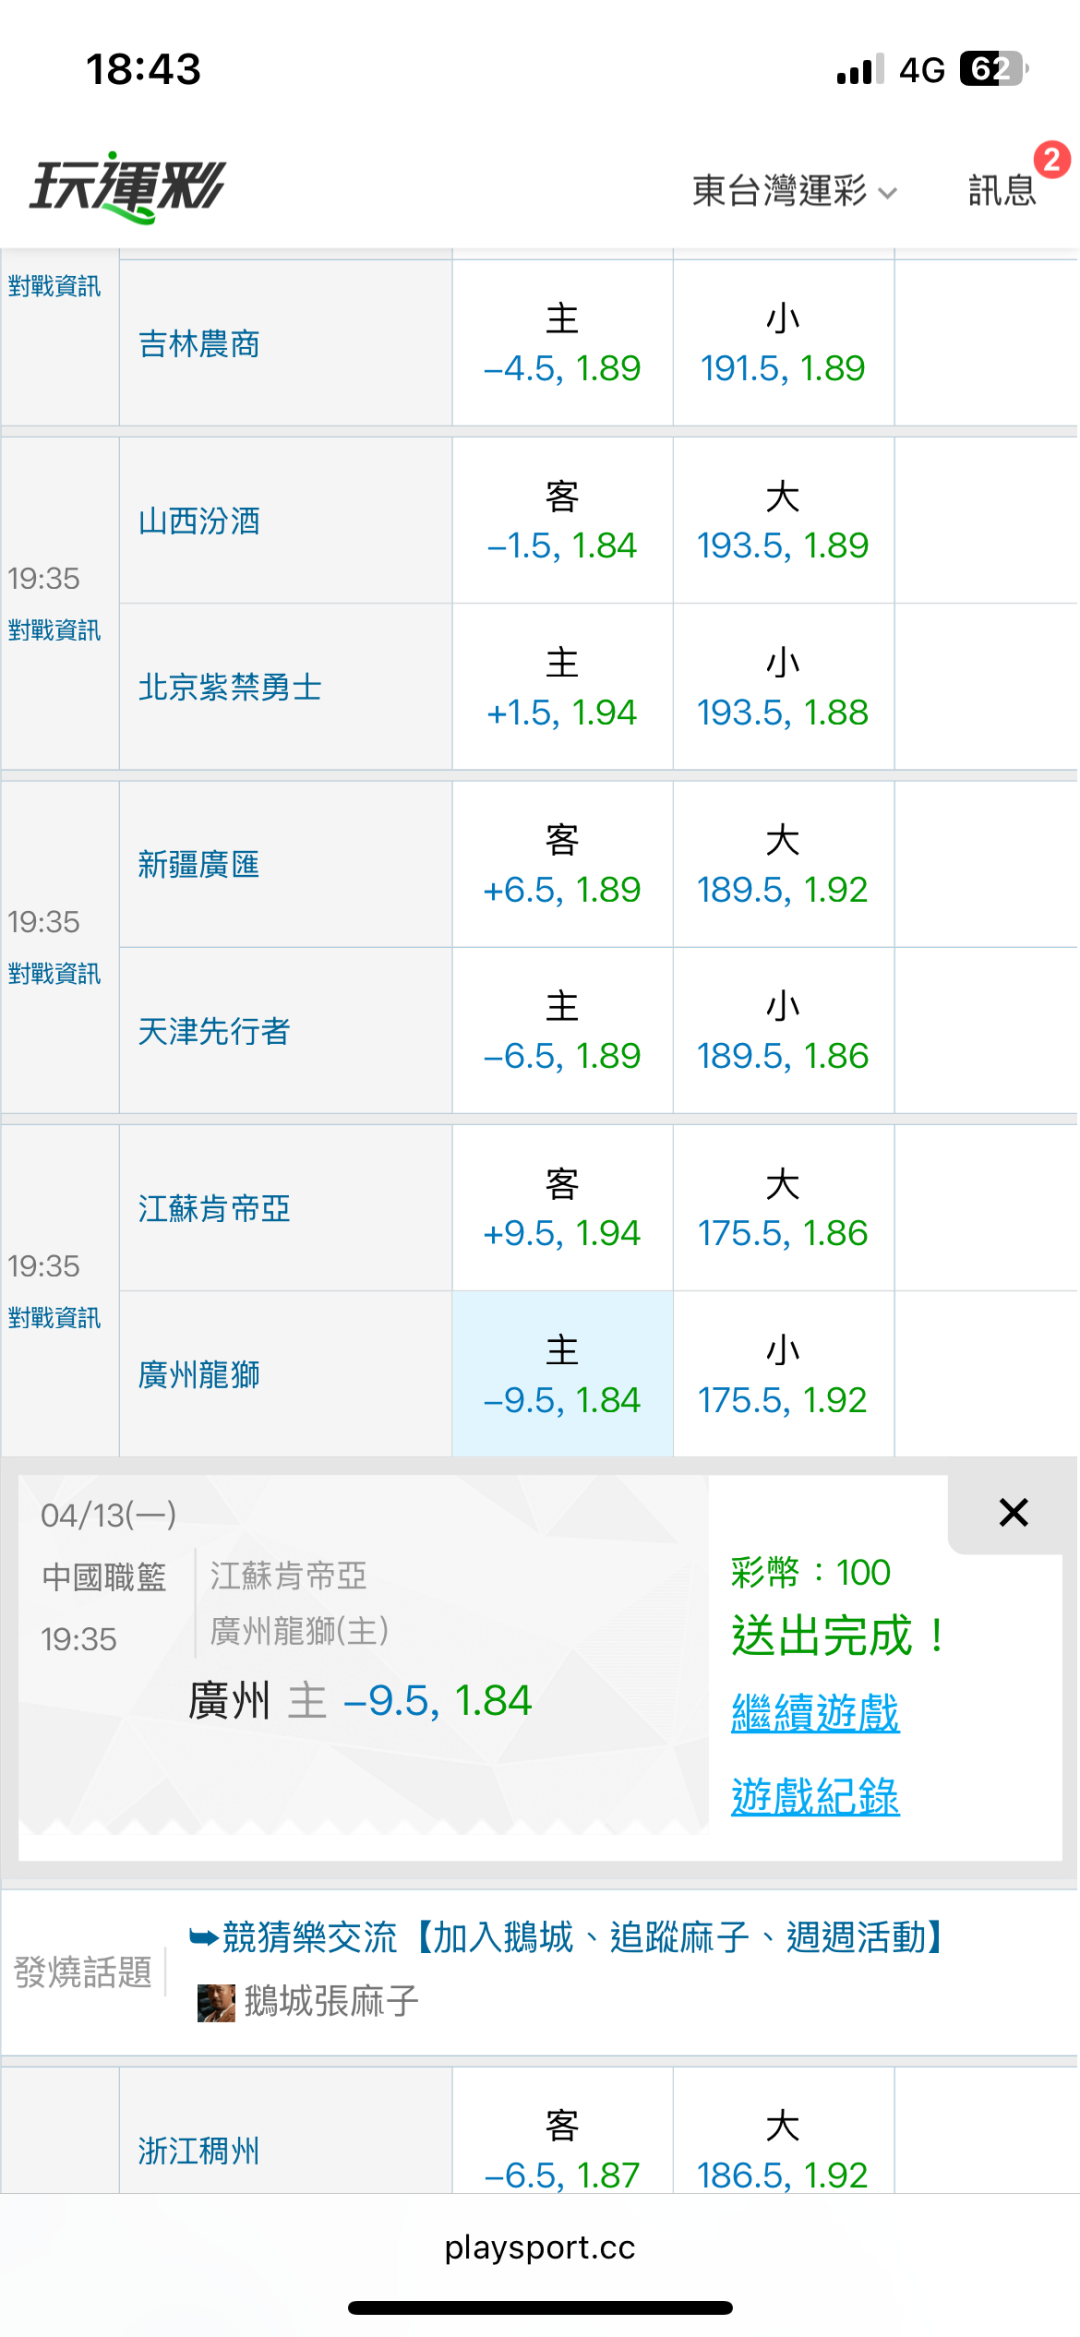Select 山西汾酒 over 193.5, 1.89
Image resolution: width=1080 pixels, height=2337 pixels.
point(783,521)
